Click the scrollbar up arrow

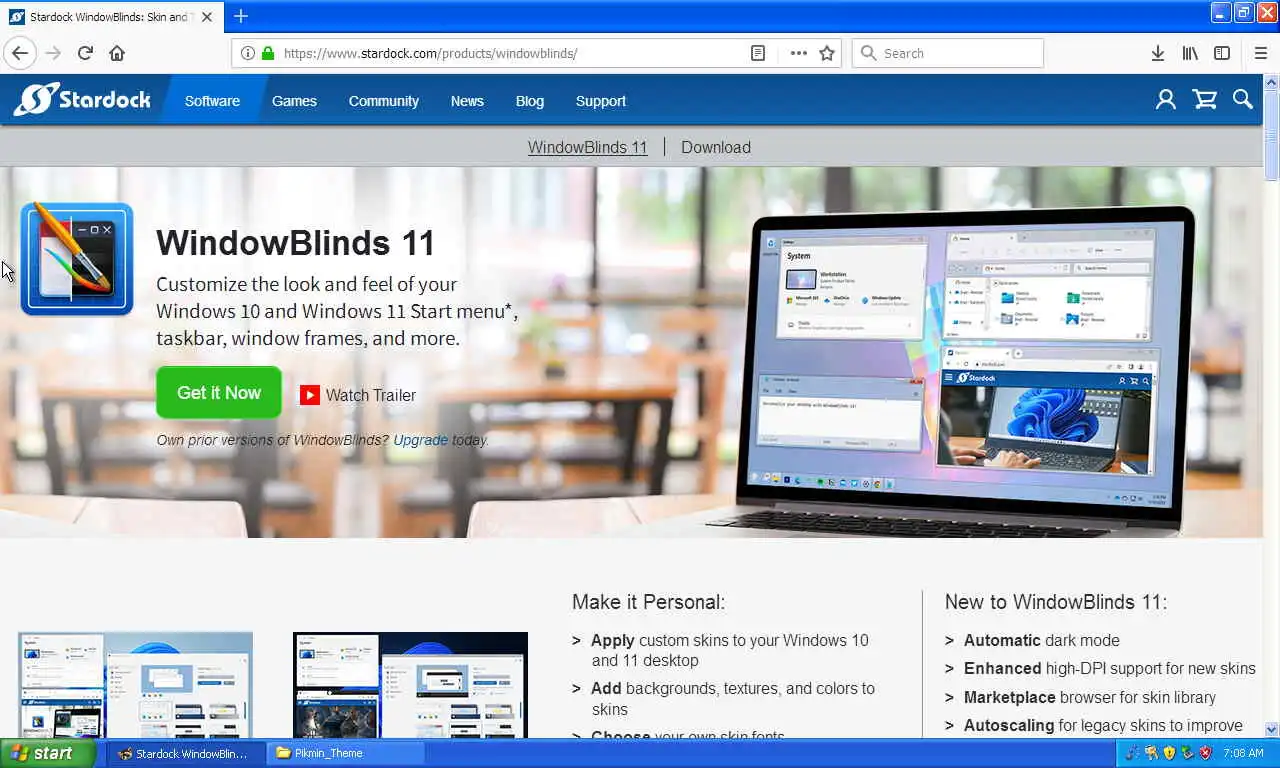point(1272,83)
